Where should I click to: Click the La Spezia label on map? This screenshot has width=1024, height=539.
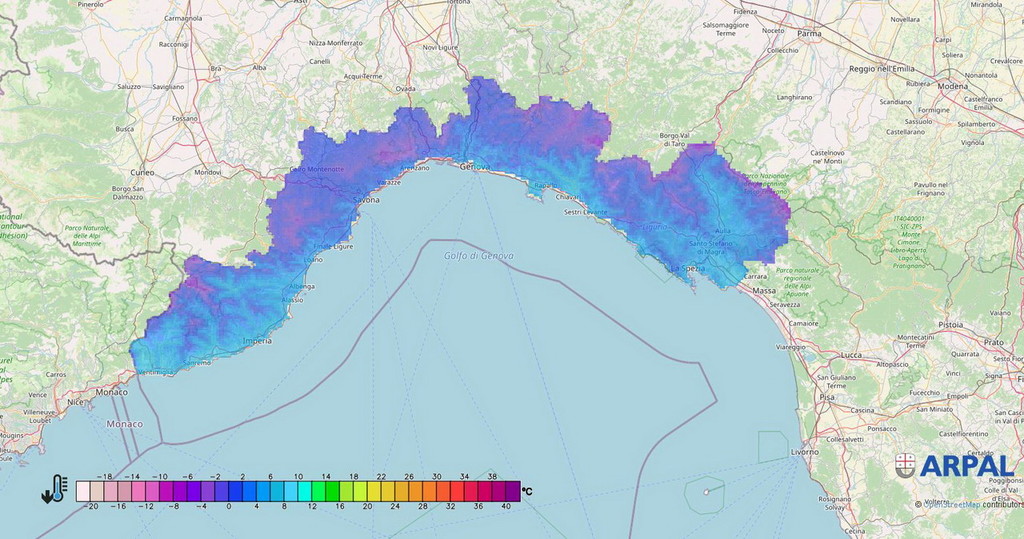tap(689, 269)
